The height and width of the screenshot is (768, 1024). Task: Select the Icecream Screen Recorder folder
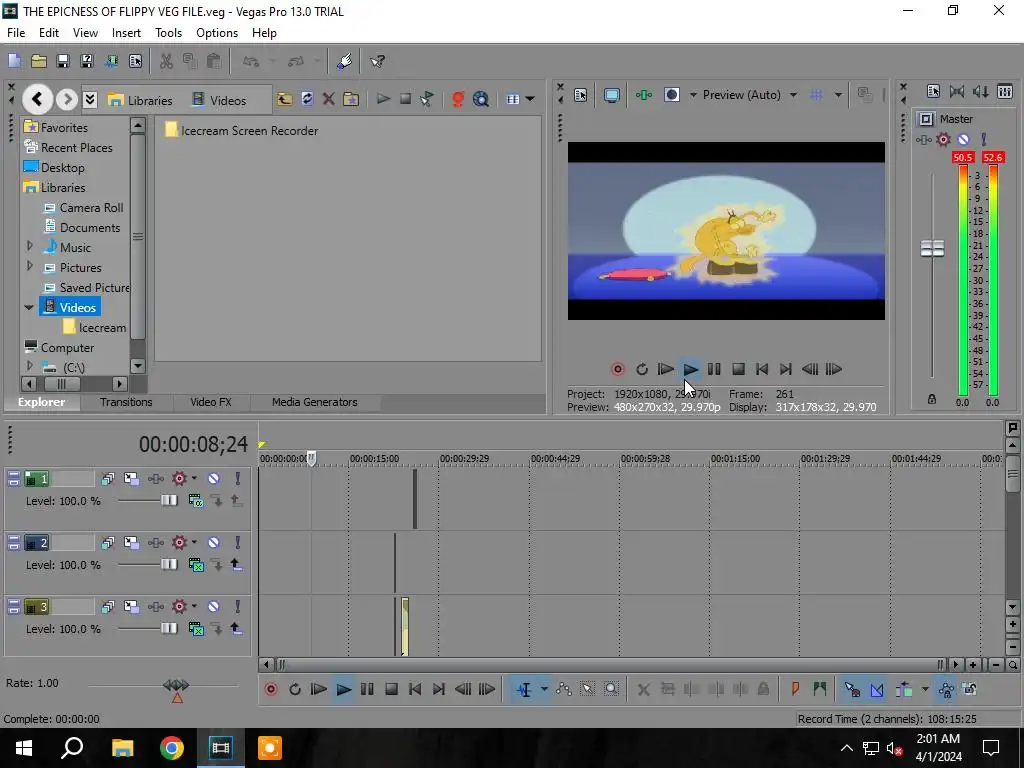242,131
